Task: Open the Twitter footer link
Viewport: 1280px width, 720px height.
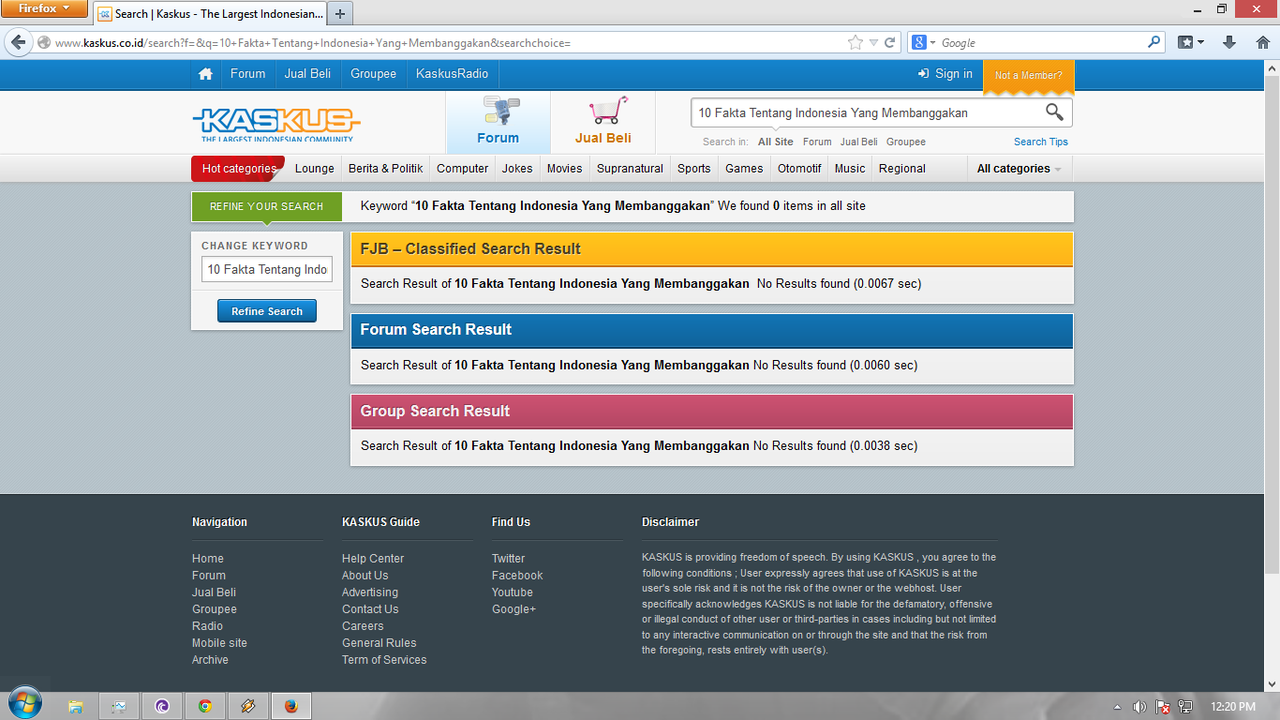Action: click(x=508, y=559)
